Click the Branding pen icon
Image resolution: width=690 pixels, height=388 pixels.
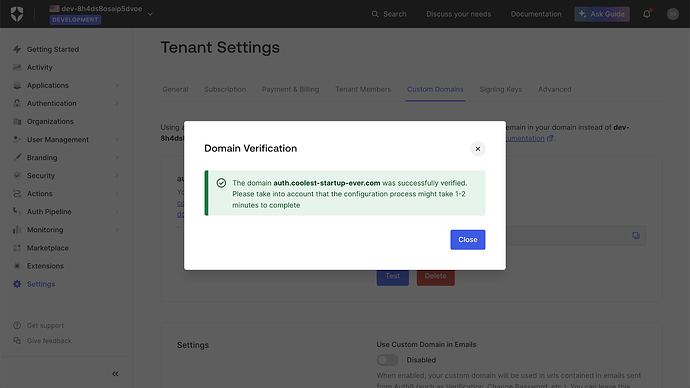17,157
